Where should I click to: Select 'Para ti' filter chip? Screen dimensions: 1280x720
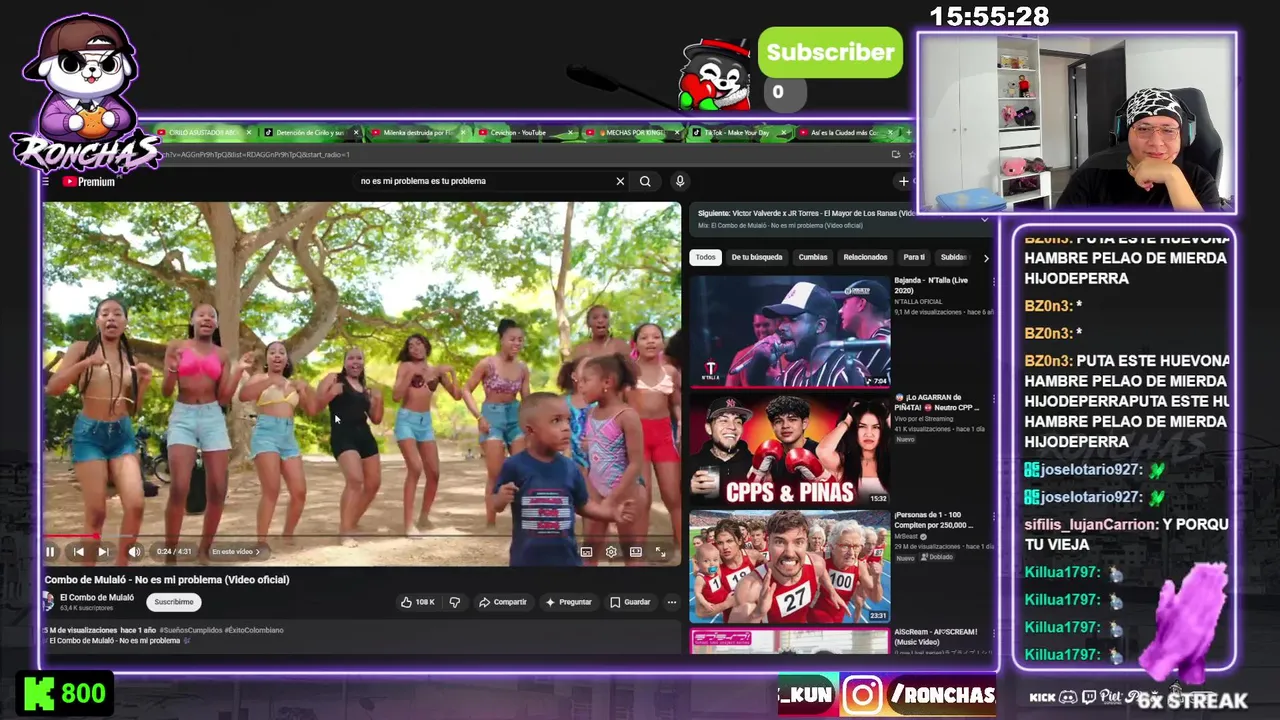914,257
